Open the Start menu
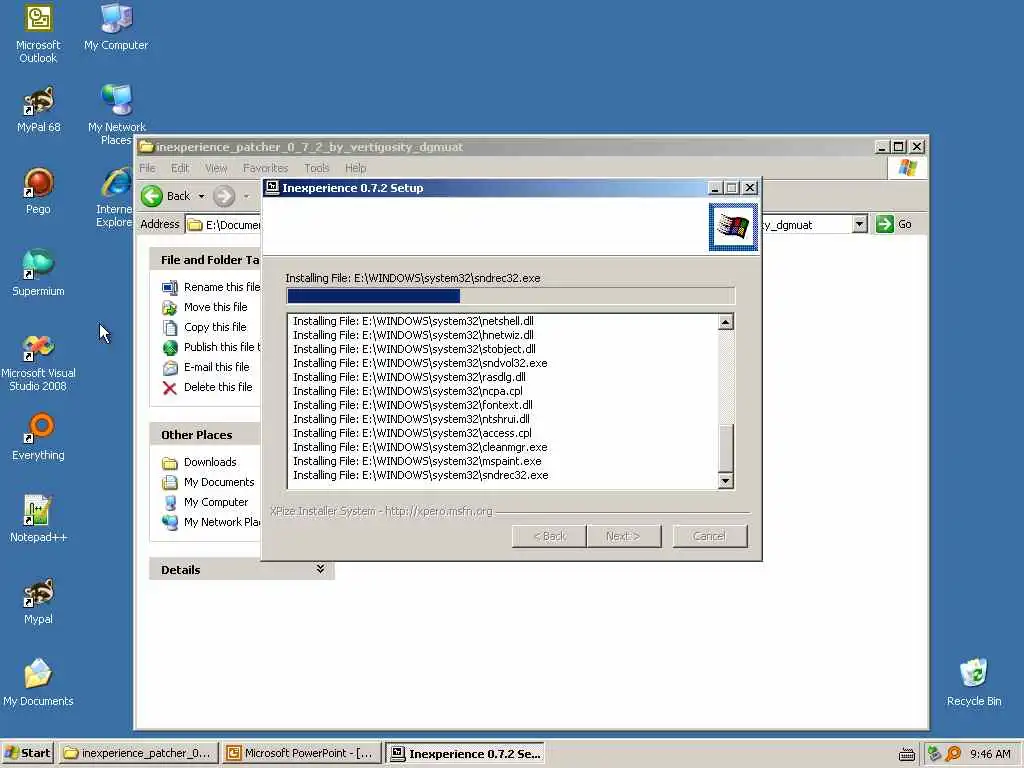1024x768 pixels. pos(27,754)
